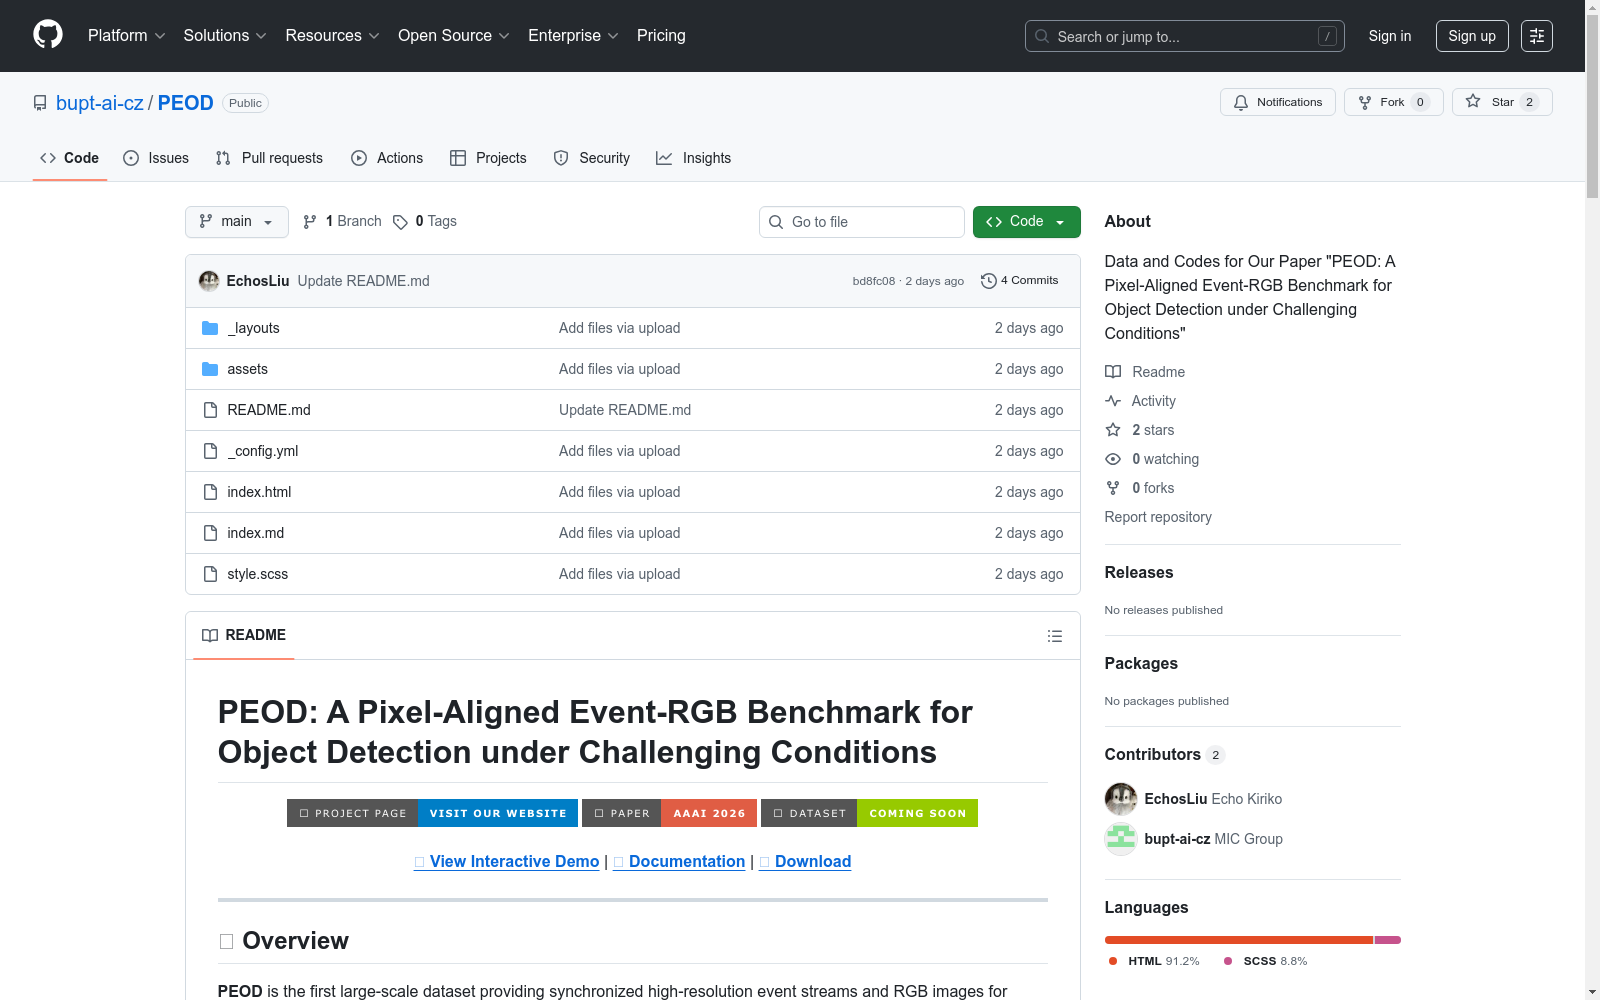Click the index.md file icon
This screenshot has width=1600, height=1000.
210,533
